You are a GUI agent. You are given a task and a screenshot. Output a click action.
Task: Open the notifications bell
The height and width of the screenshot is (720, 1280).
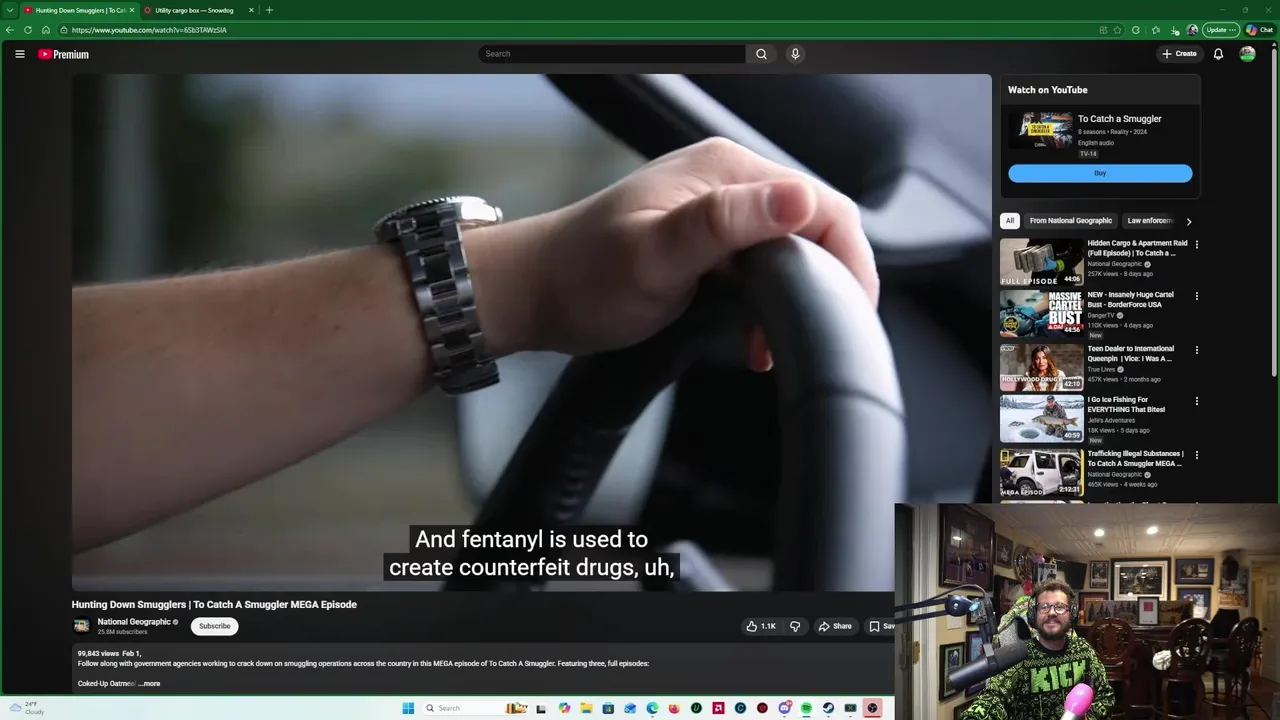click(x=1218, y=54)
